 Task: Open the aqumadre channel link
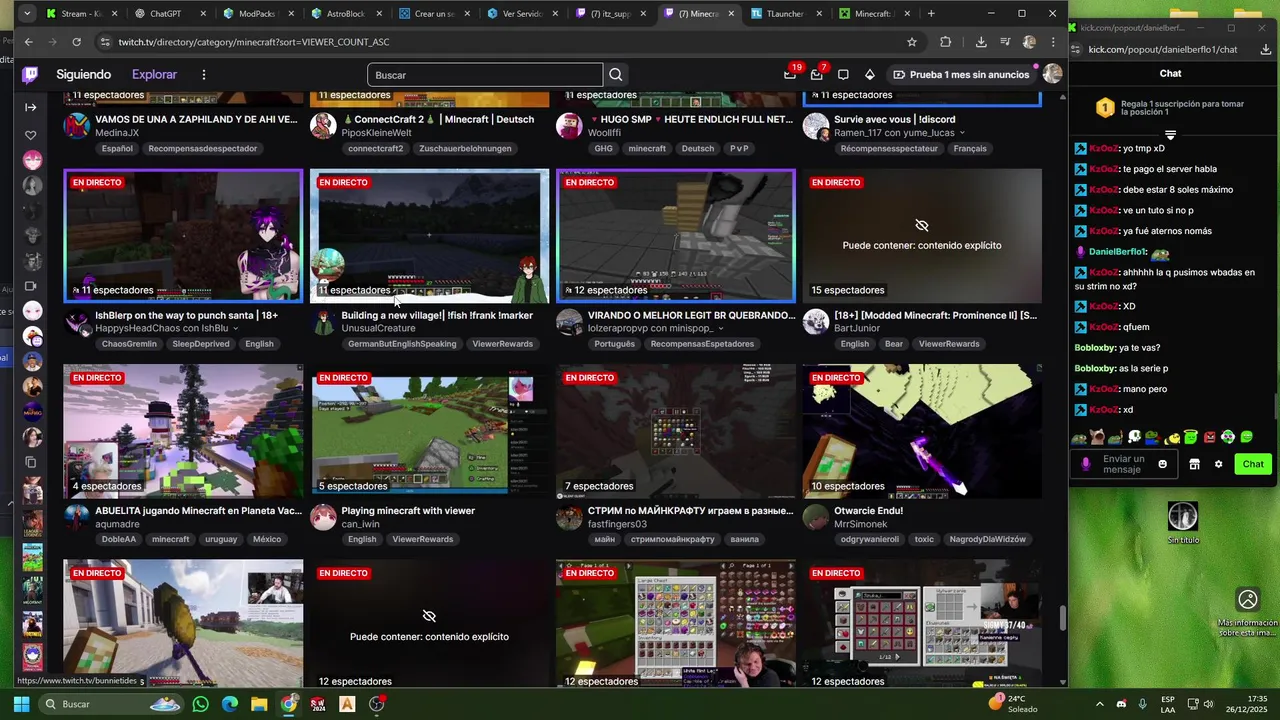[117, 524]
